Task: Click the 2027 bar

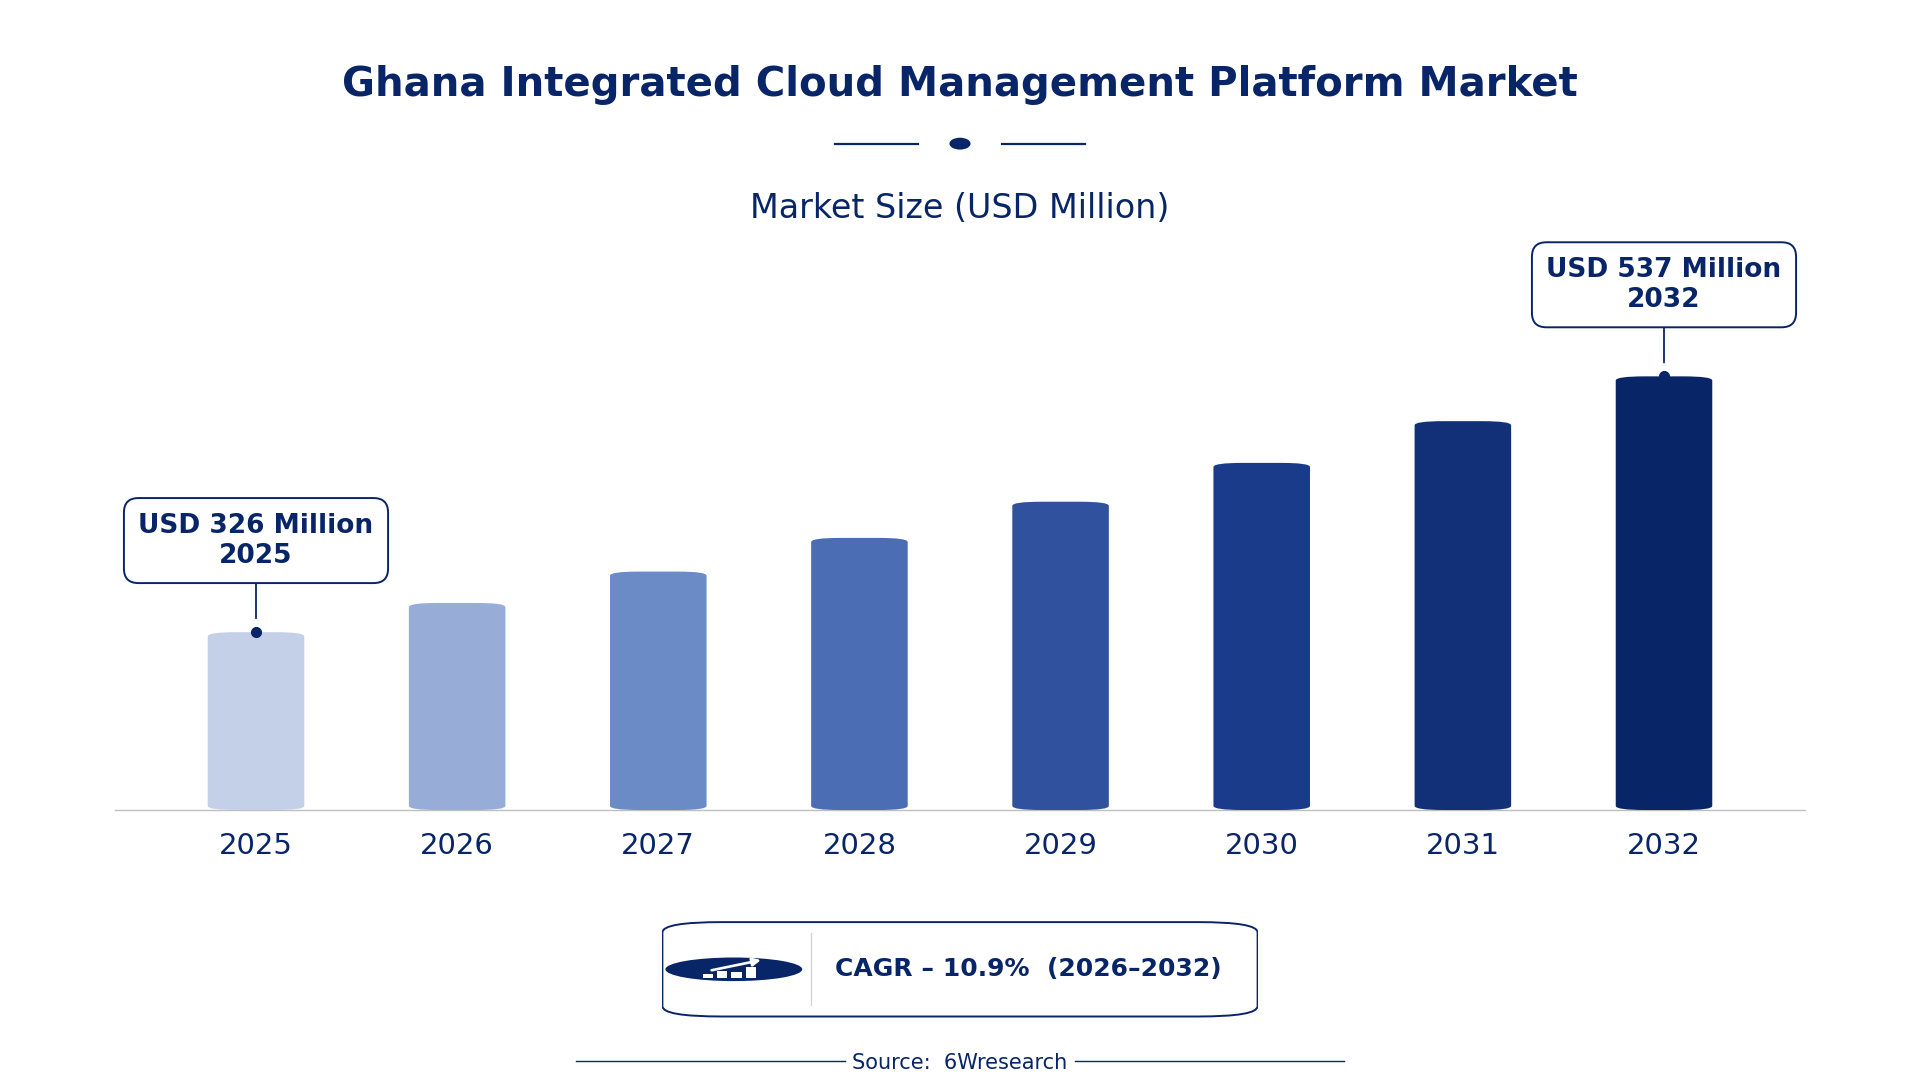Action: 658,691
